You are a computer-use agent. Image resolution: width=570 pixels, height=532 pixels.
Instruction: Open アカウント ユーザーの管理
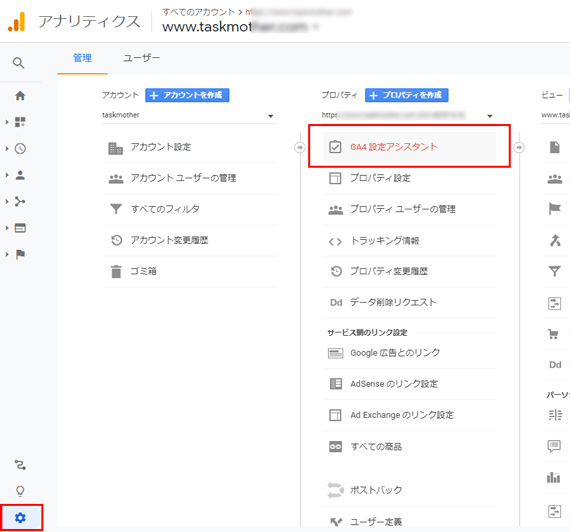190,178
